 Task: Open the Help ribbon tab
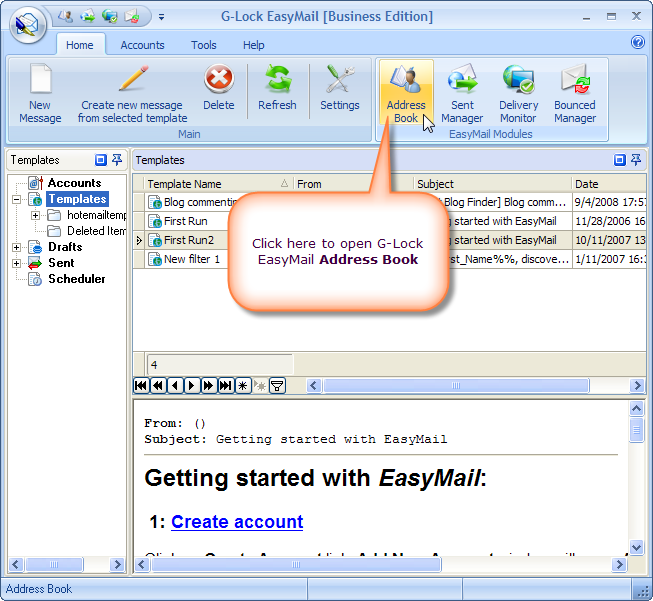click(254, 45)
